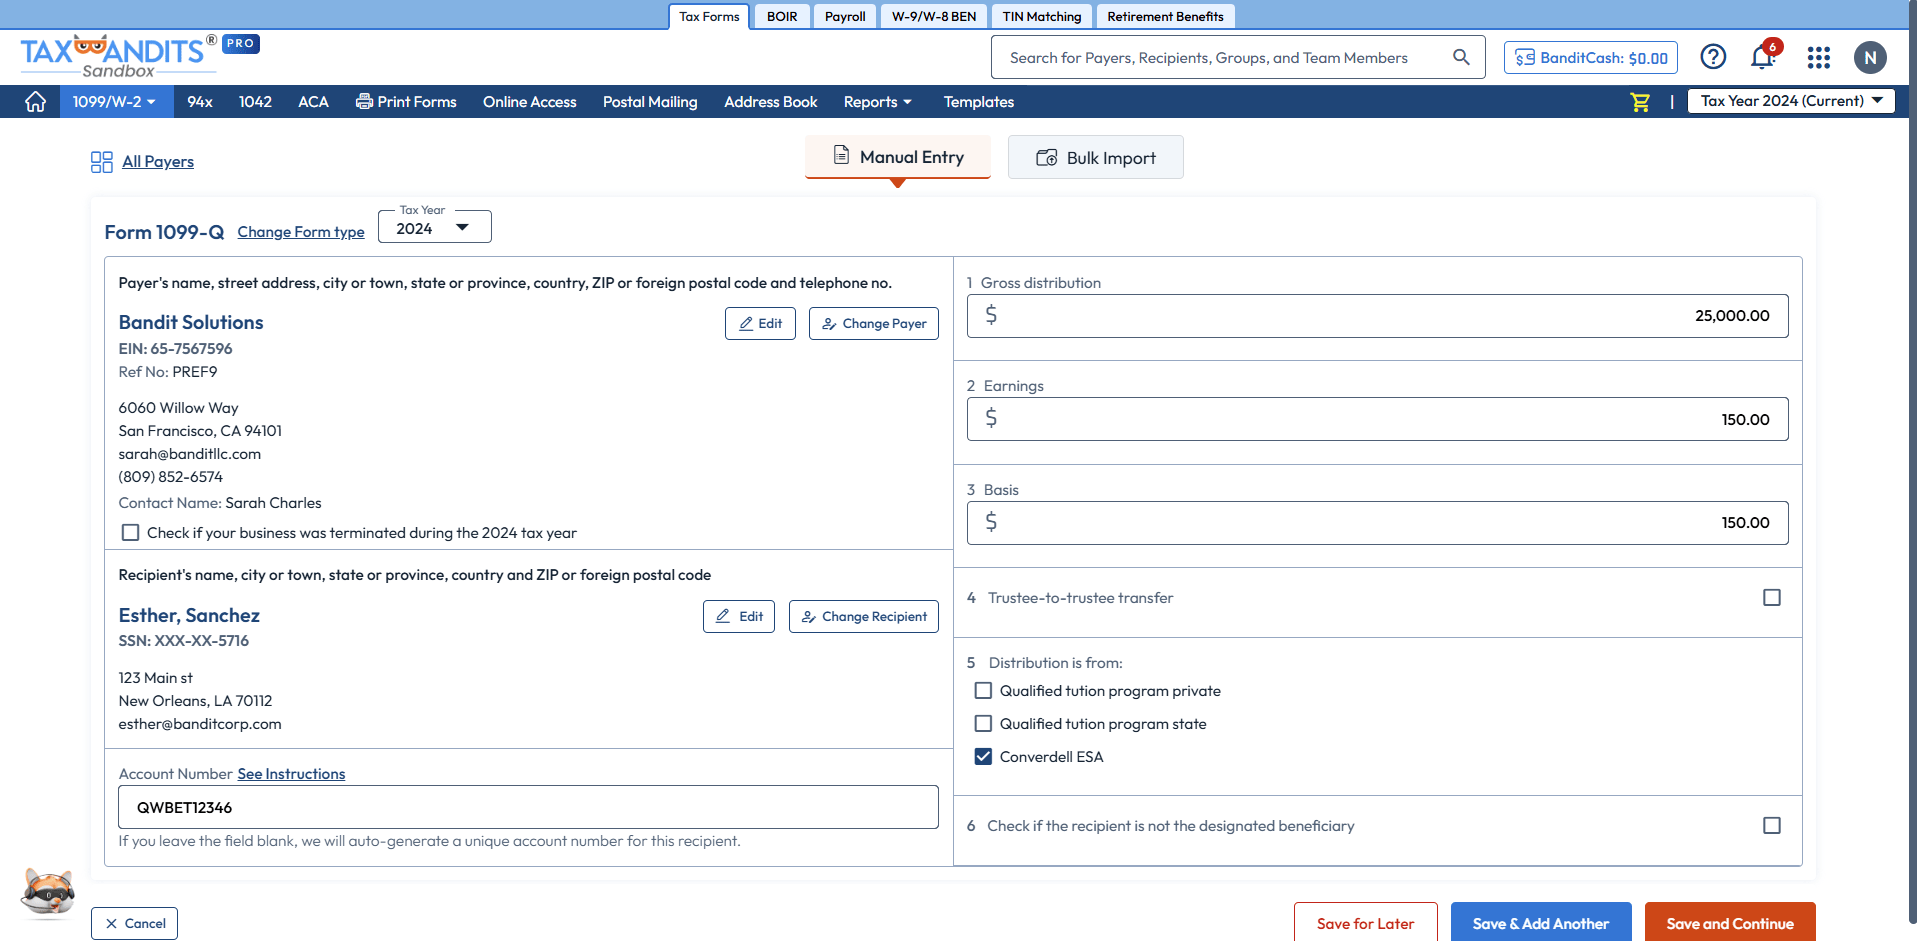Open the Payroll tab

[x=845, y=16]
